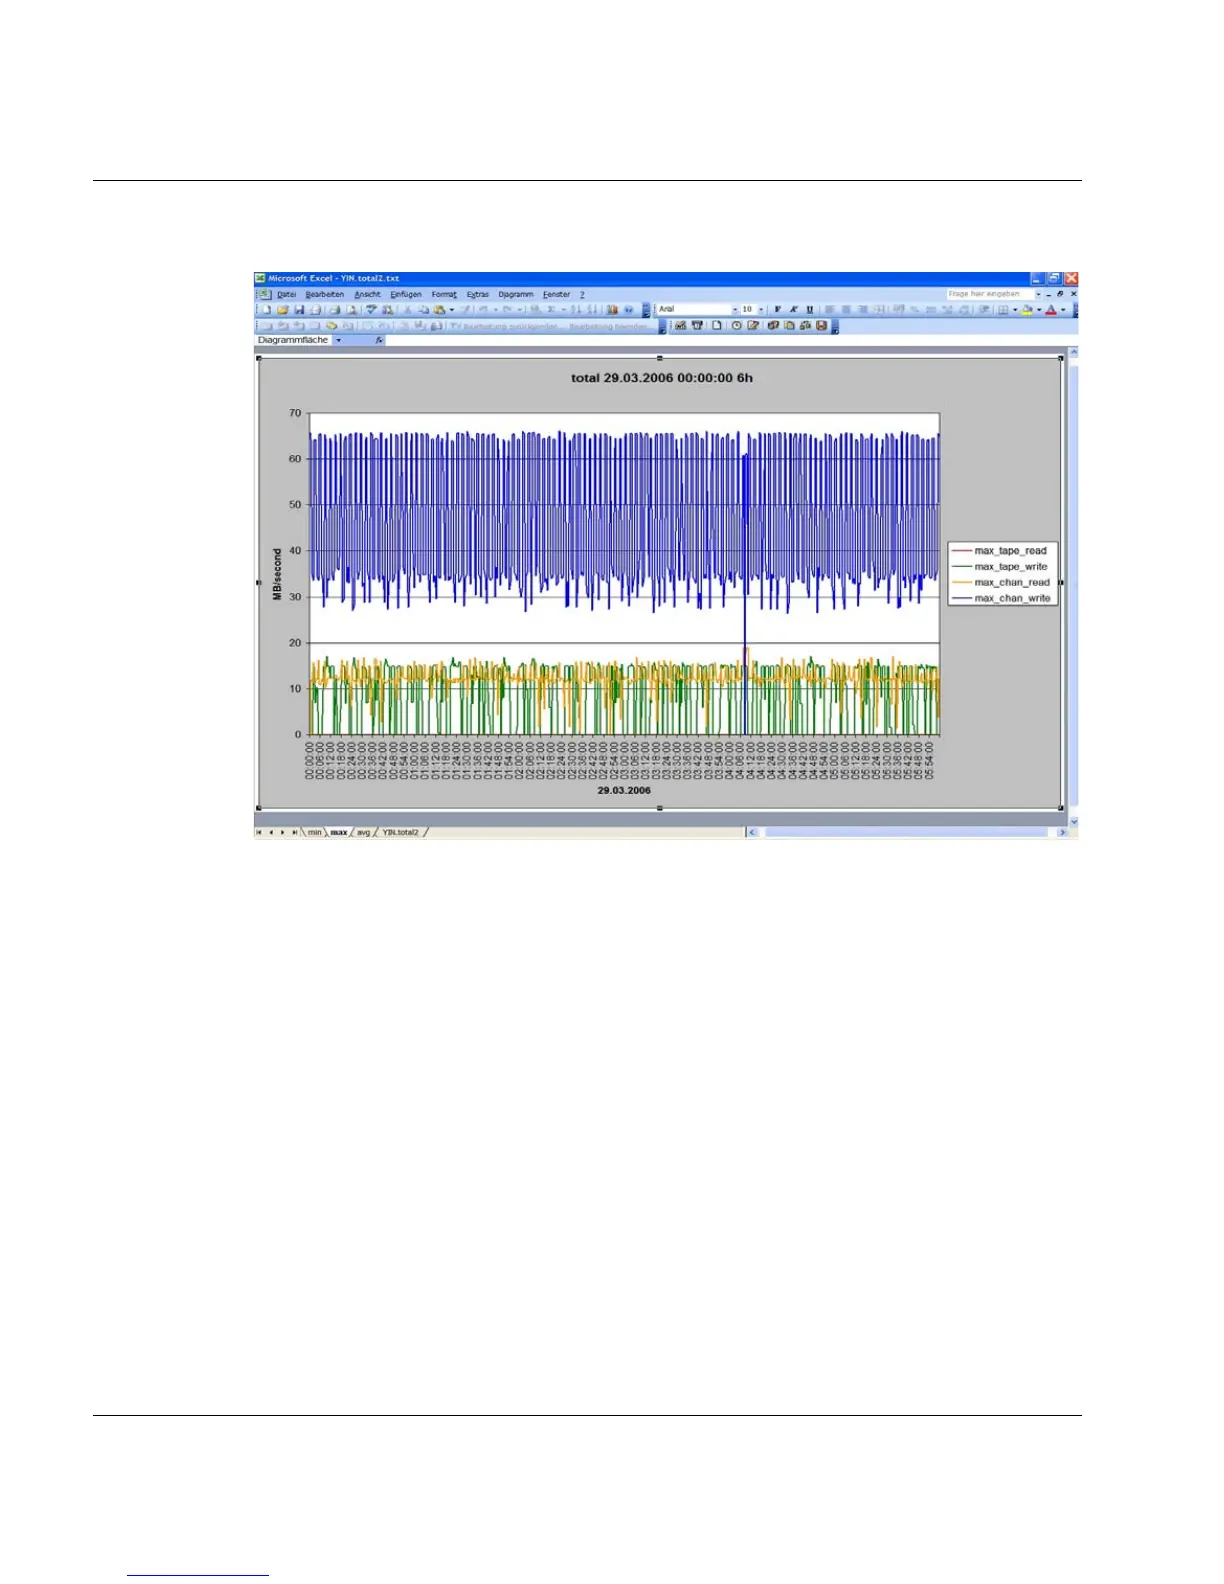Click the Center alignment icon

(x=846, y=309)
